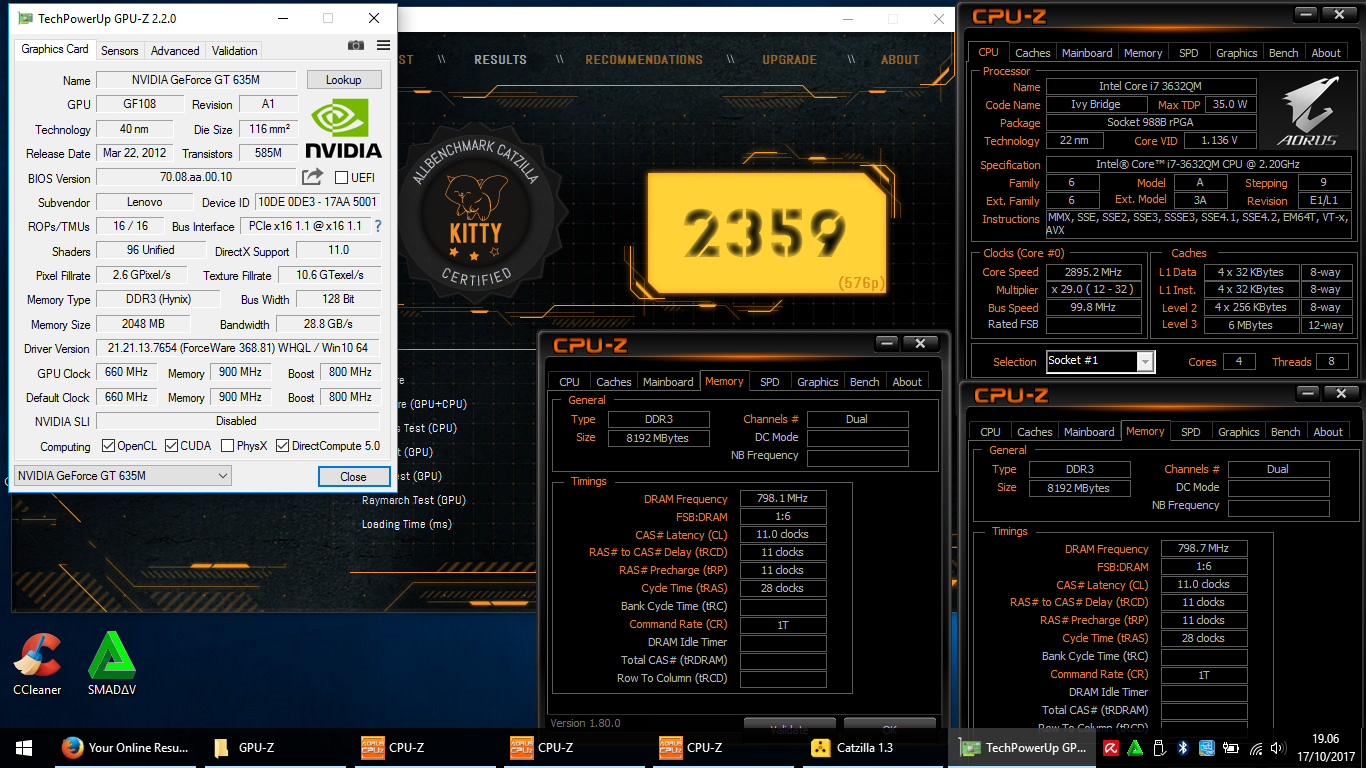
Task: Open About tab in top-right CPU-Z
Action: [x=1326, y=53]
